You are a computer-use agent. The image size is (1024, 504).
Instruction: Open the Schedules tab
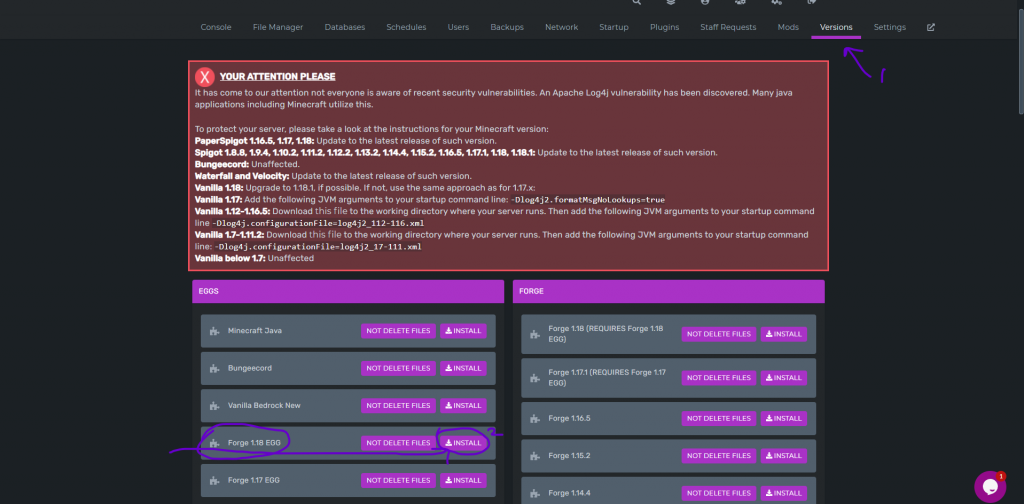(406, 27)
